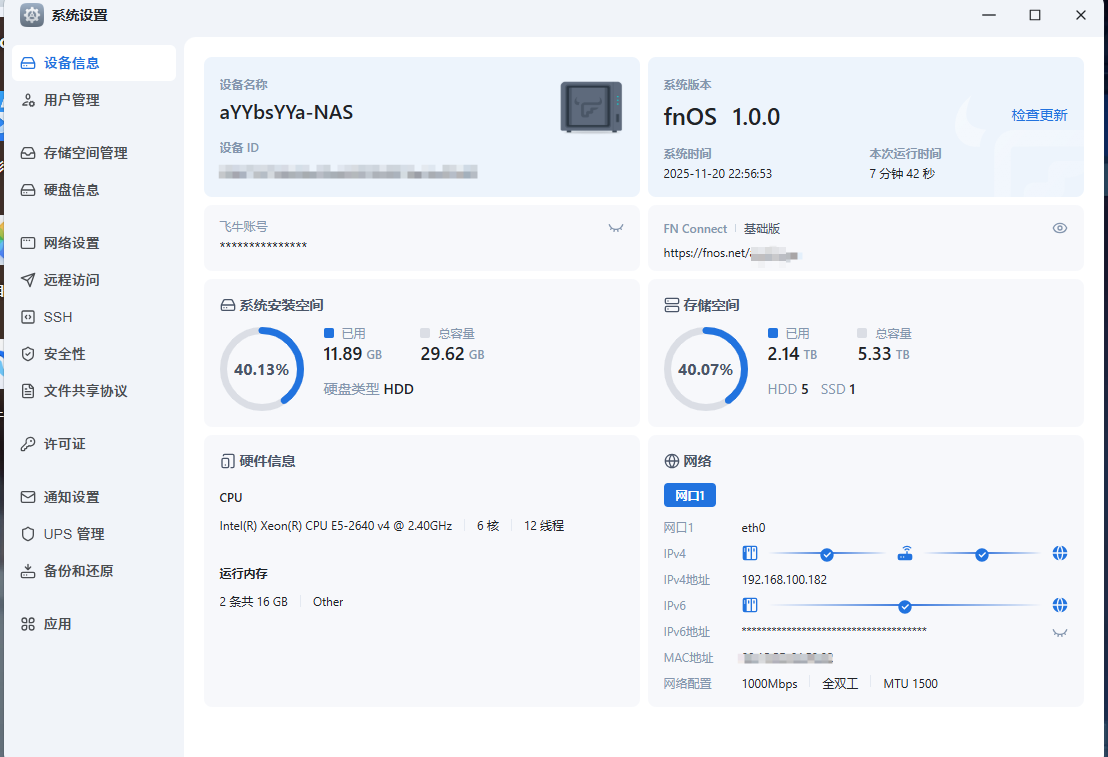
Task: Click the router icon in IPv4 row
Action: 904,553
